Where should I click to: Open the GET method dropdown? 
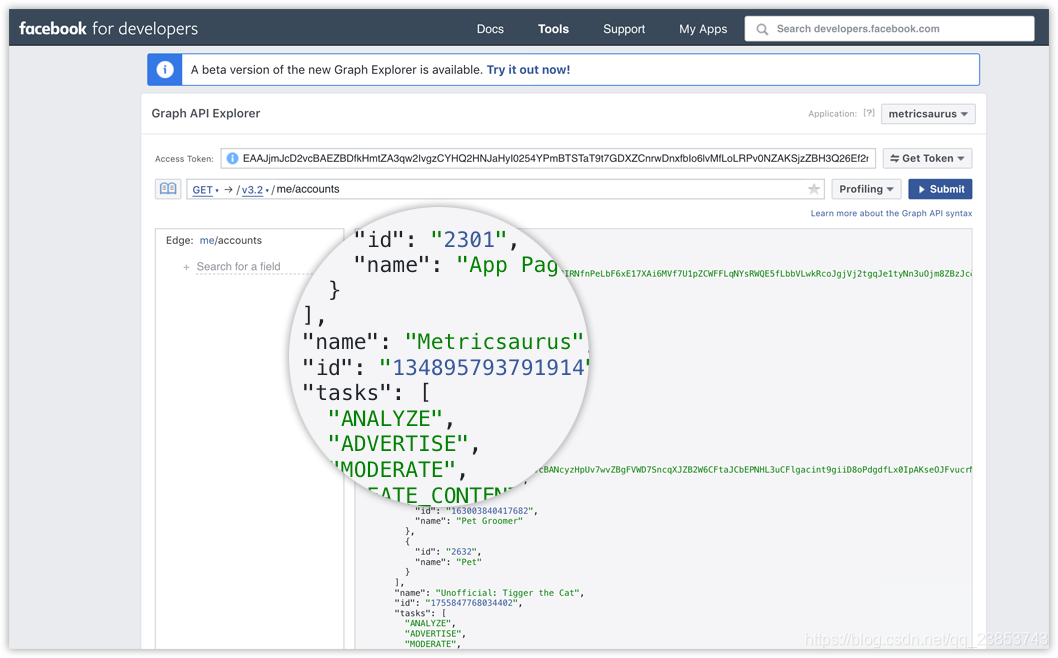pos(205,190)
